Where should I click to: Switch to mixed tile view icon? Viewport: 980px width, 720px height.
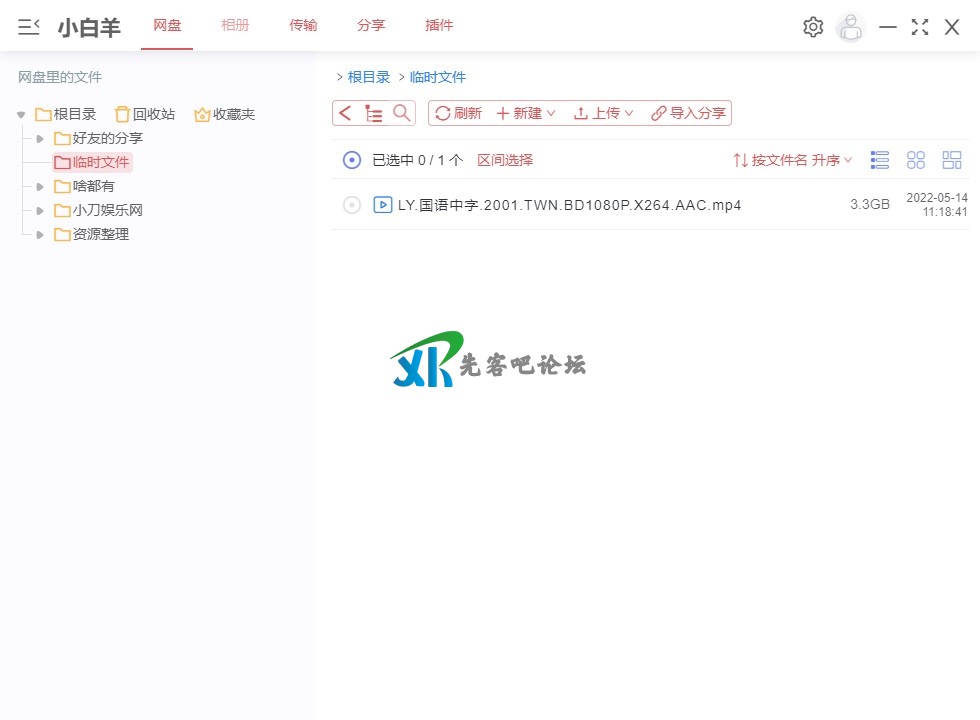952,160
